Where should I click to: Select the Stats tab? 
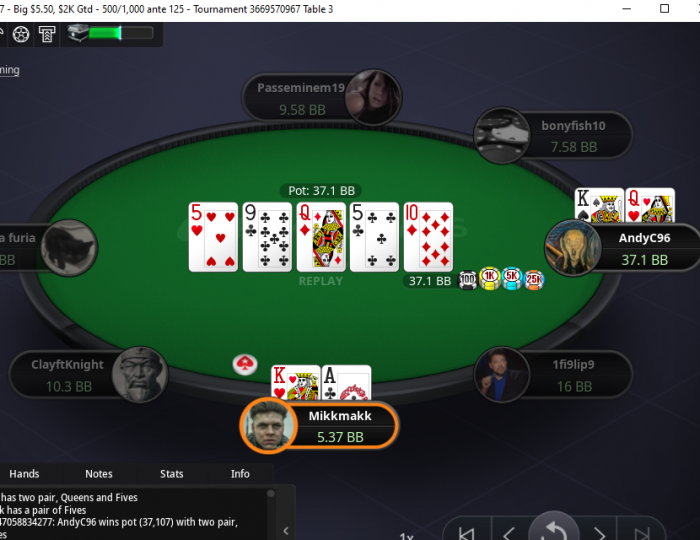coord(171,474)
